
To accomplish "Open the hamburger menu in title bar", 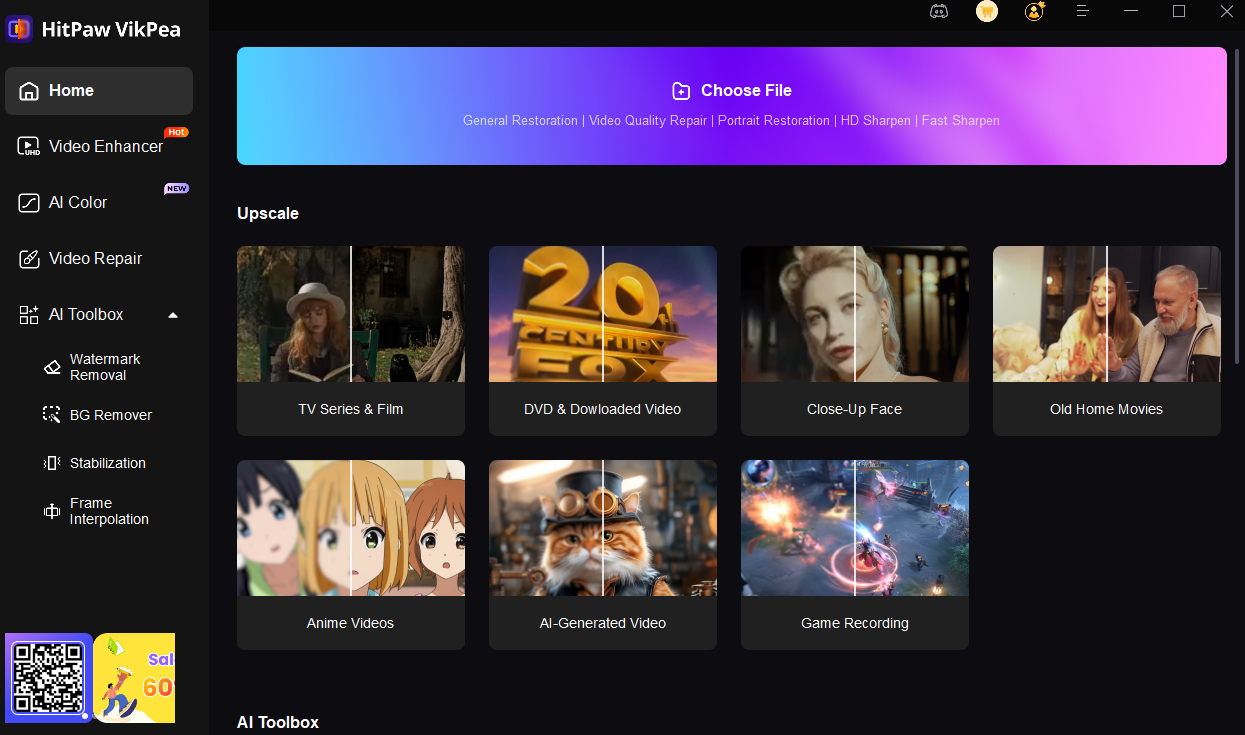I will pyautogui.click(x=1083, y=11).
